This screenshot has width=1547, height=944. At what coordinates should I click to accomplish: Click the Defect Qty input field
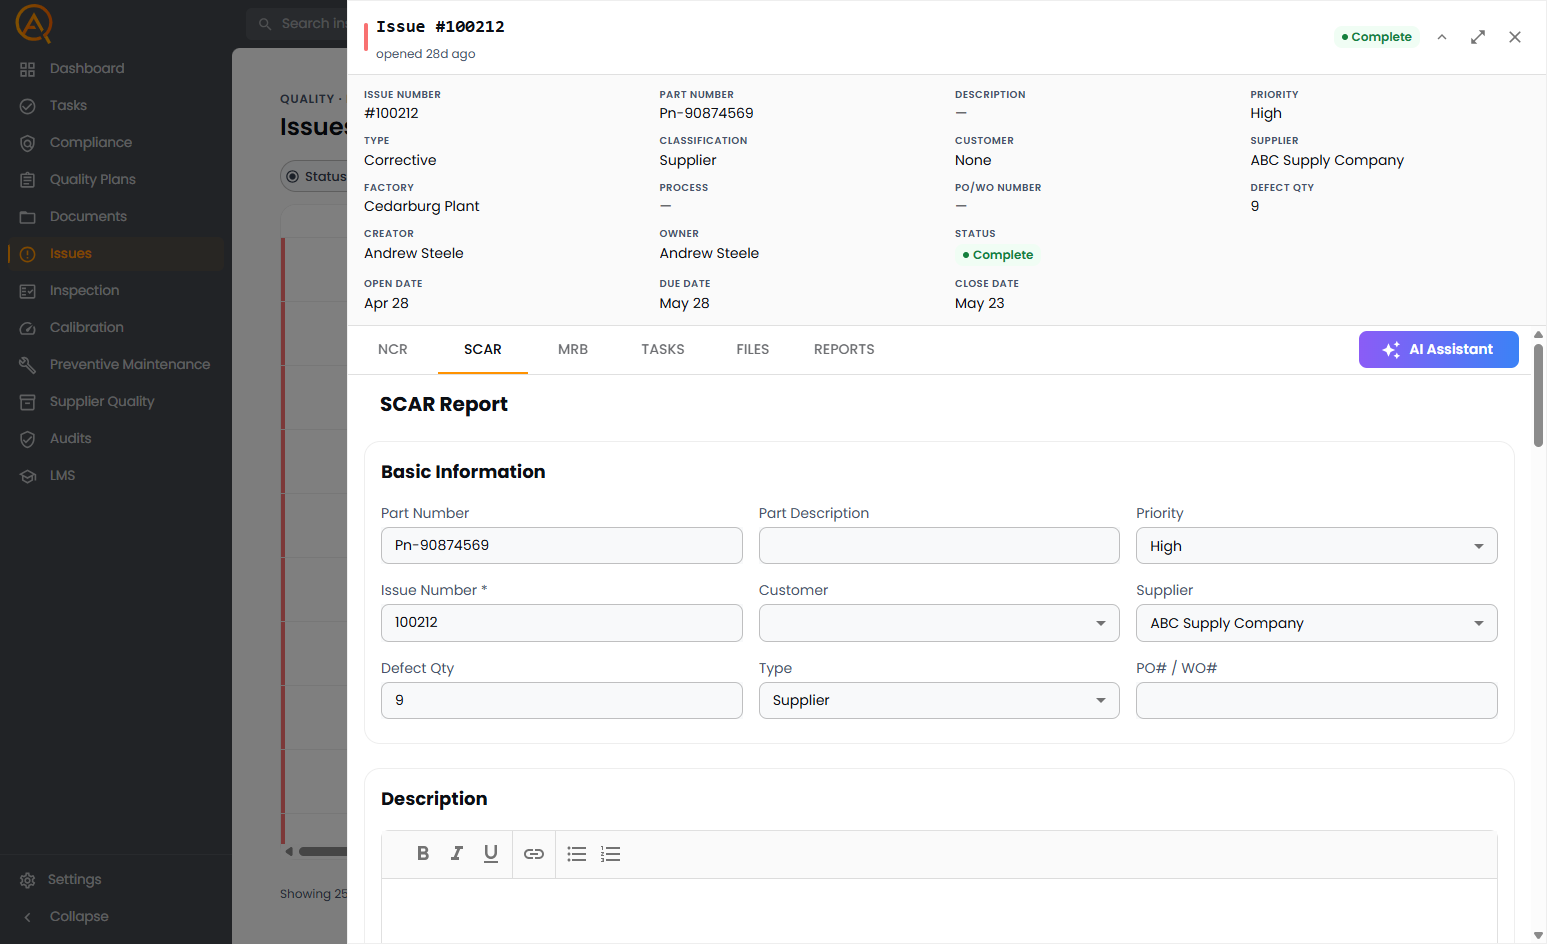click(x=561, y=700)
